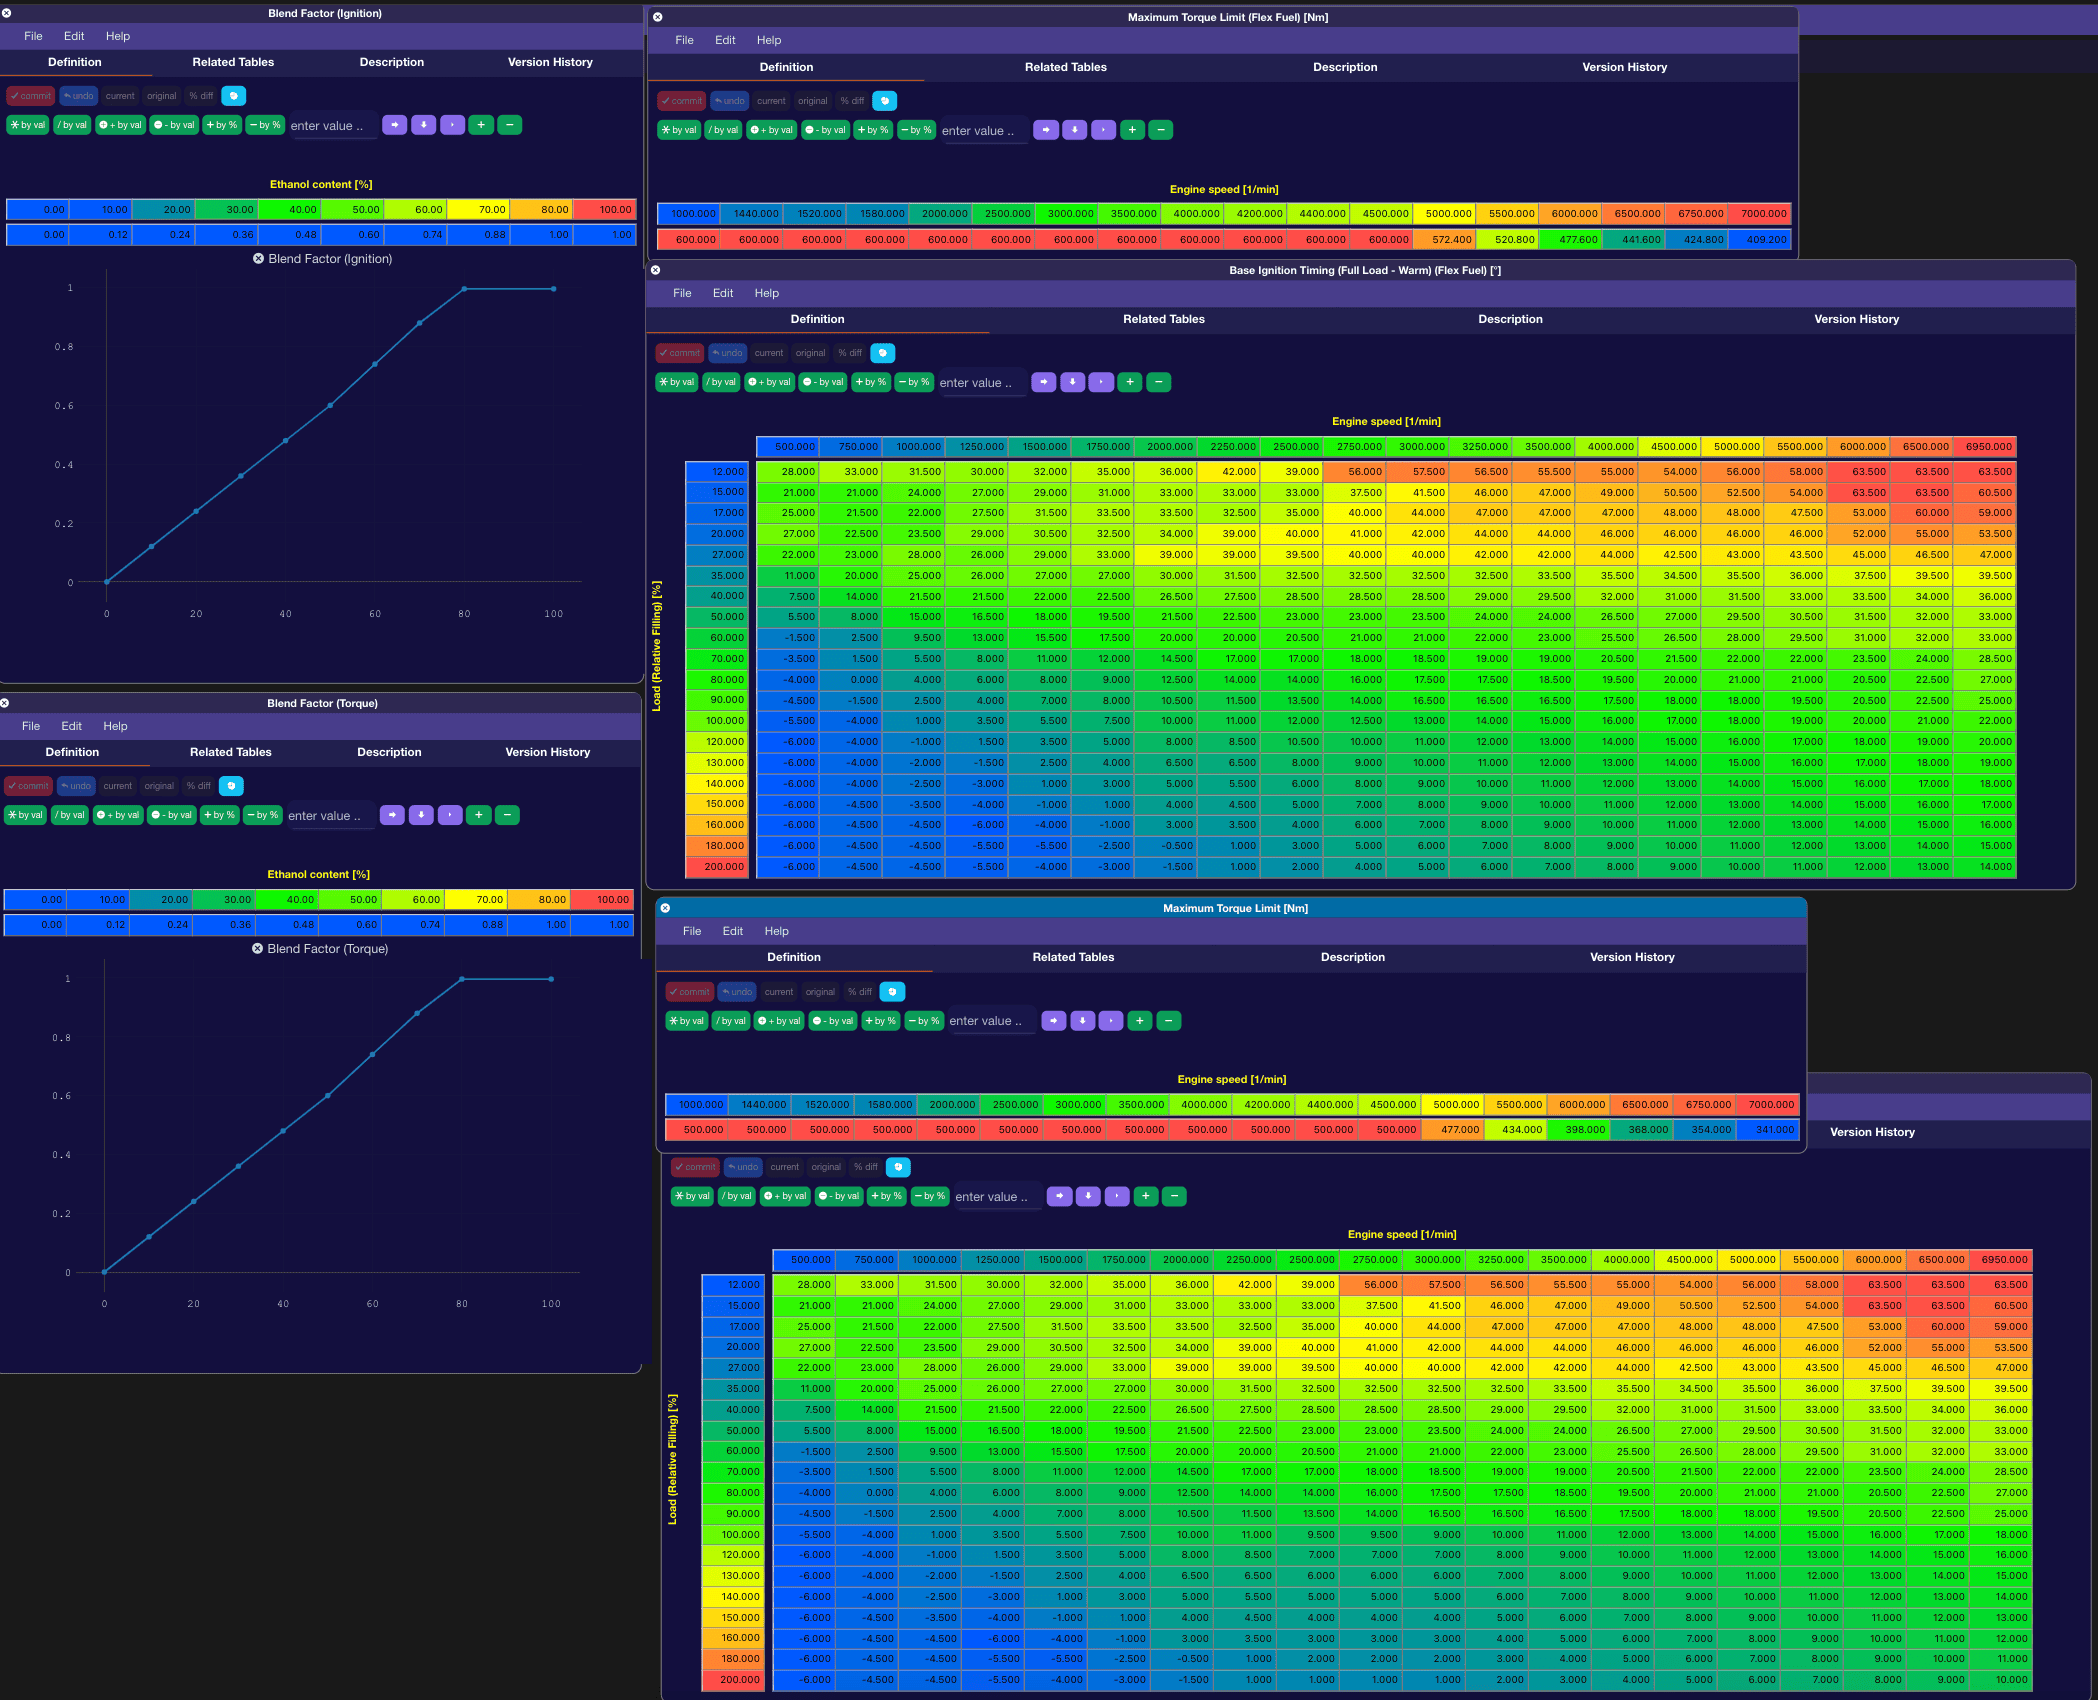Toggle 'original' view in Blend Factor (Ignition)
This screenshot has width=2098, height=1700.
(x=161, y=96)
